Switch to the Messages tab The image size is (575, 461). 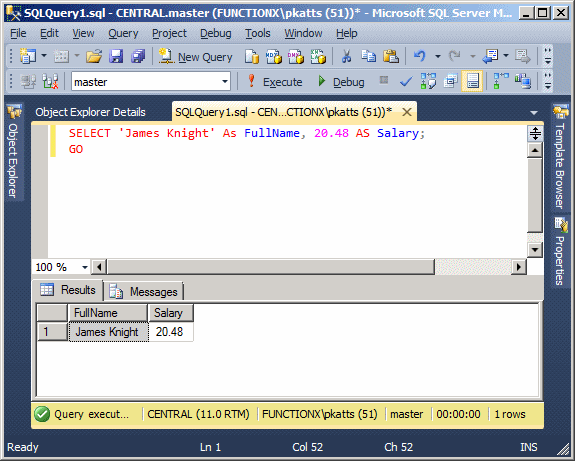point(144,292)
